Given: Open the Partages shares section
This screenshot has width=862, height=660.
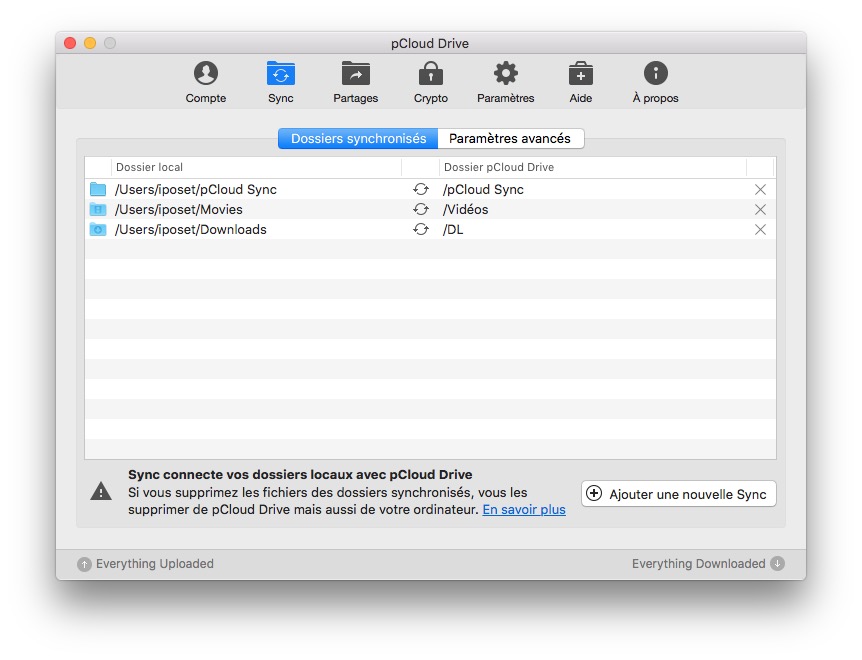Looking at the screenshot, I should 356,82.
